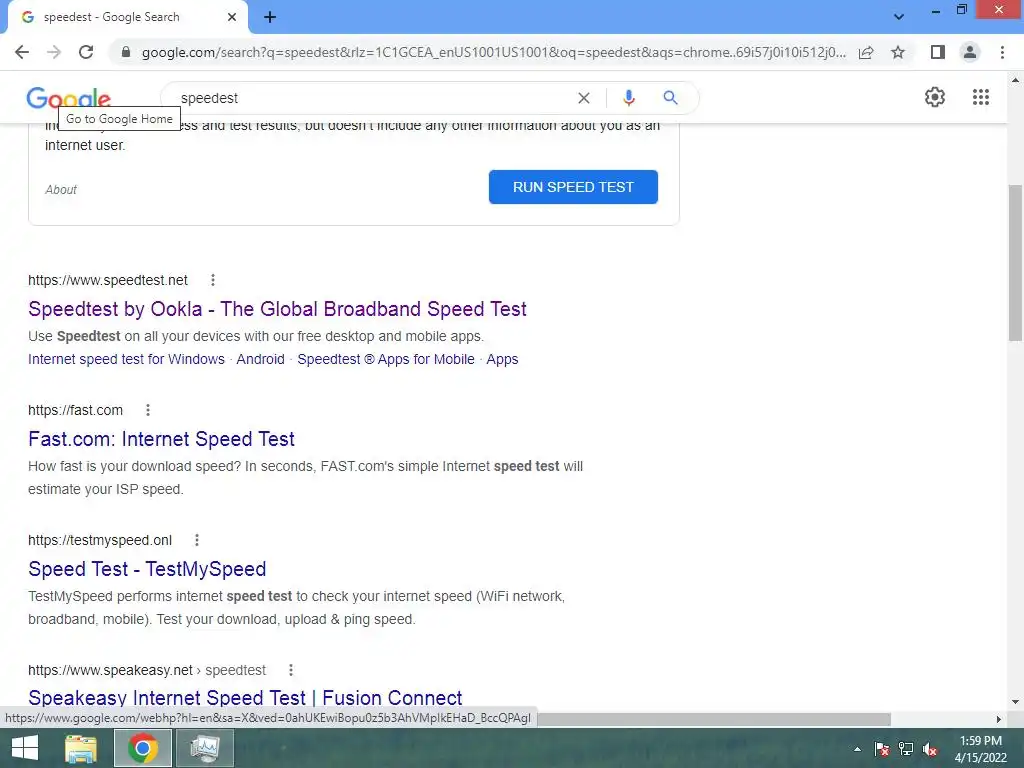Open Speedtest Apps for Mobile sitelink
Screen dimensions: 1024x768
click(x=386, y=359)
